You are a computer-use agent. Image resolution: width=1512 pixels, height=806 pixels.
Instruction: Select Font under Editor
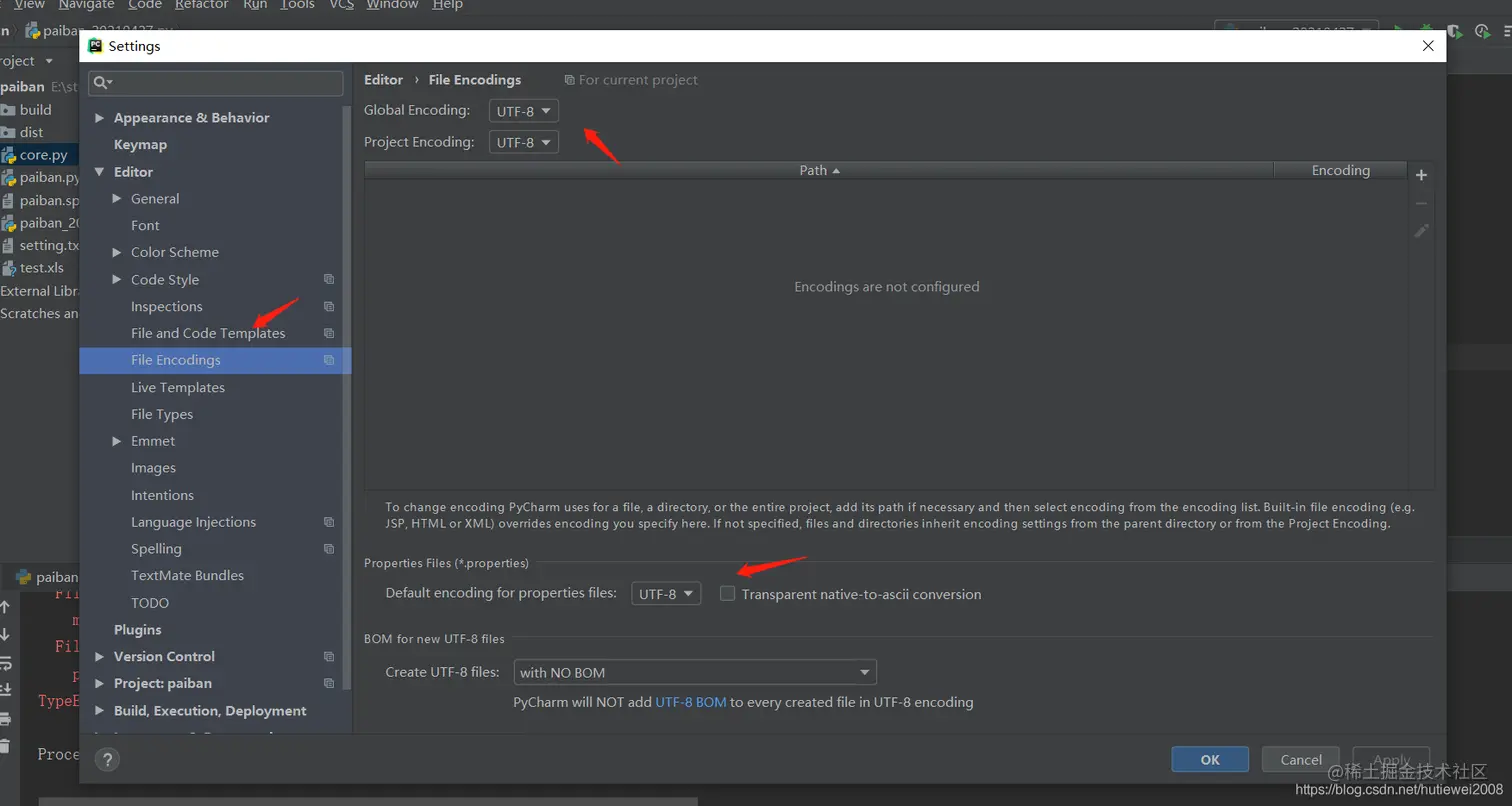click(145, 226)
